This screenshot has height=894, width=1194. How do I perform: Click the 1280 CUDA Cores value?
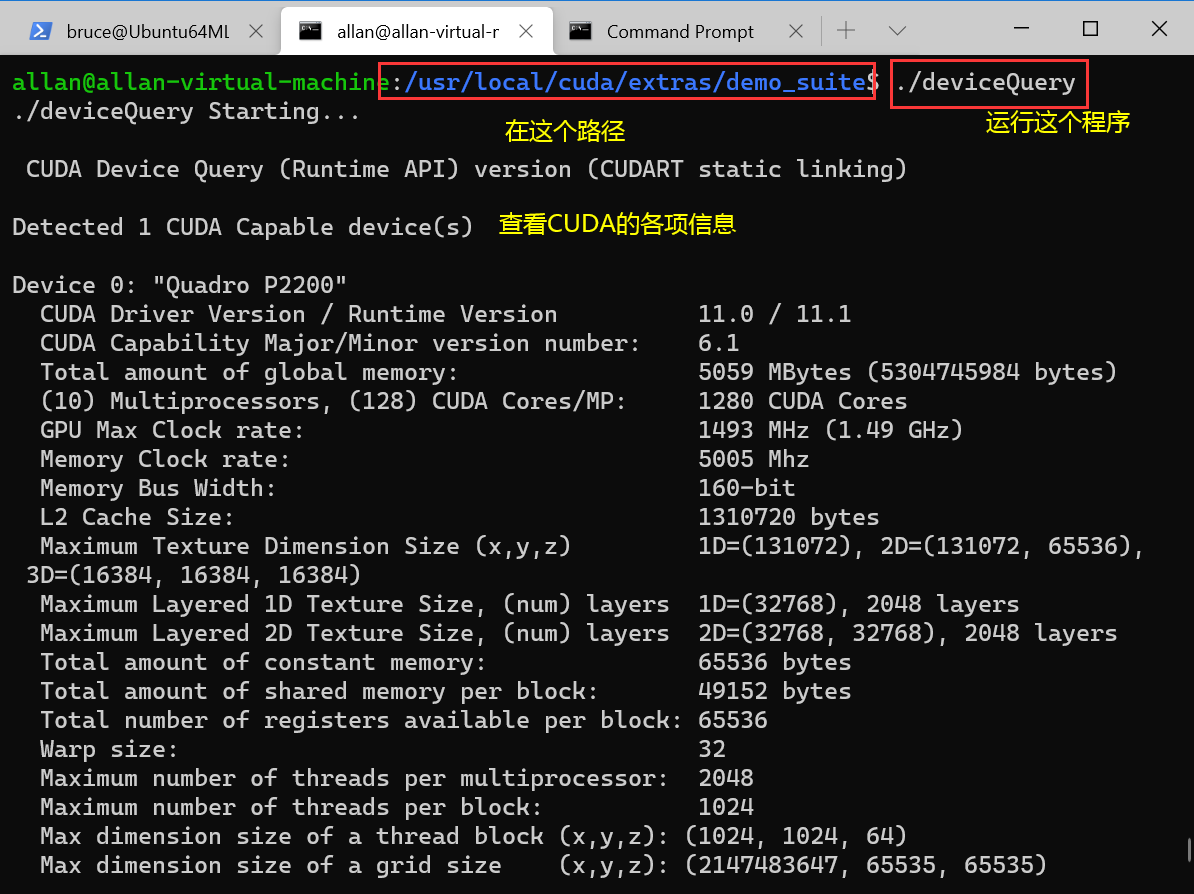[803, 401]
